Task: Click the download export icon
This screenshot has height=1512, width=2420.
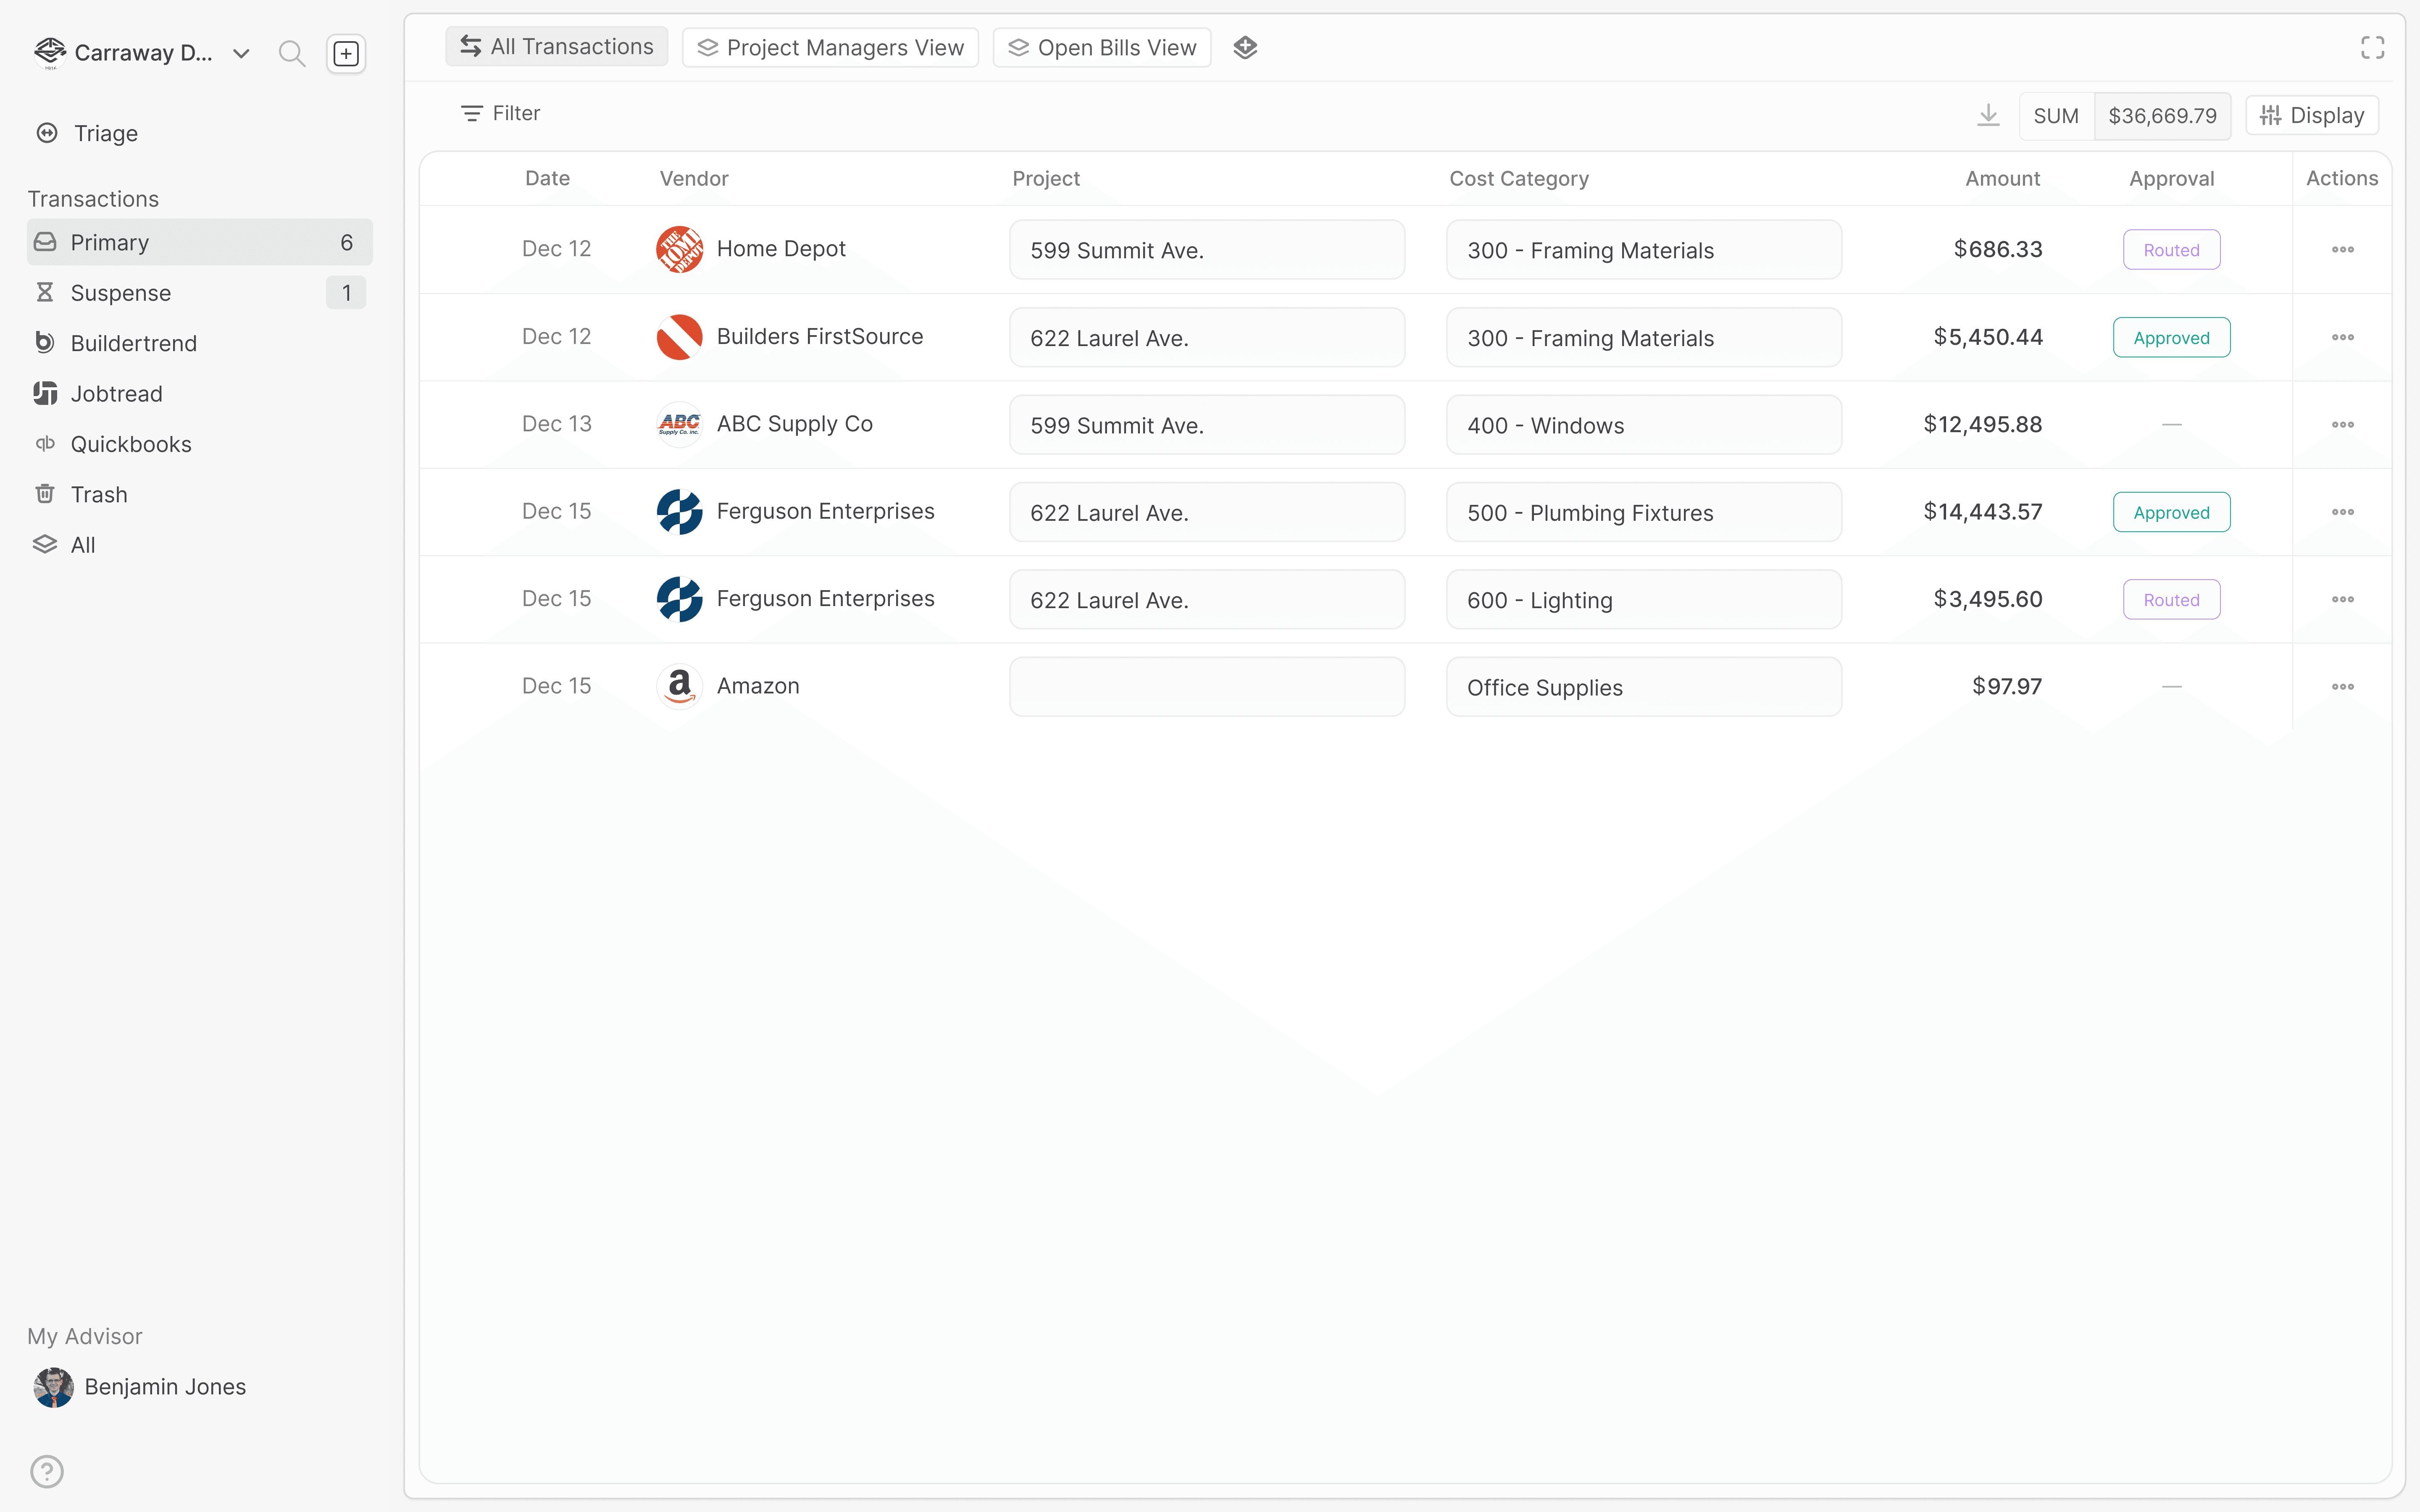Action: point(1988,115)
